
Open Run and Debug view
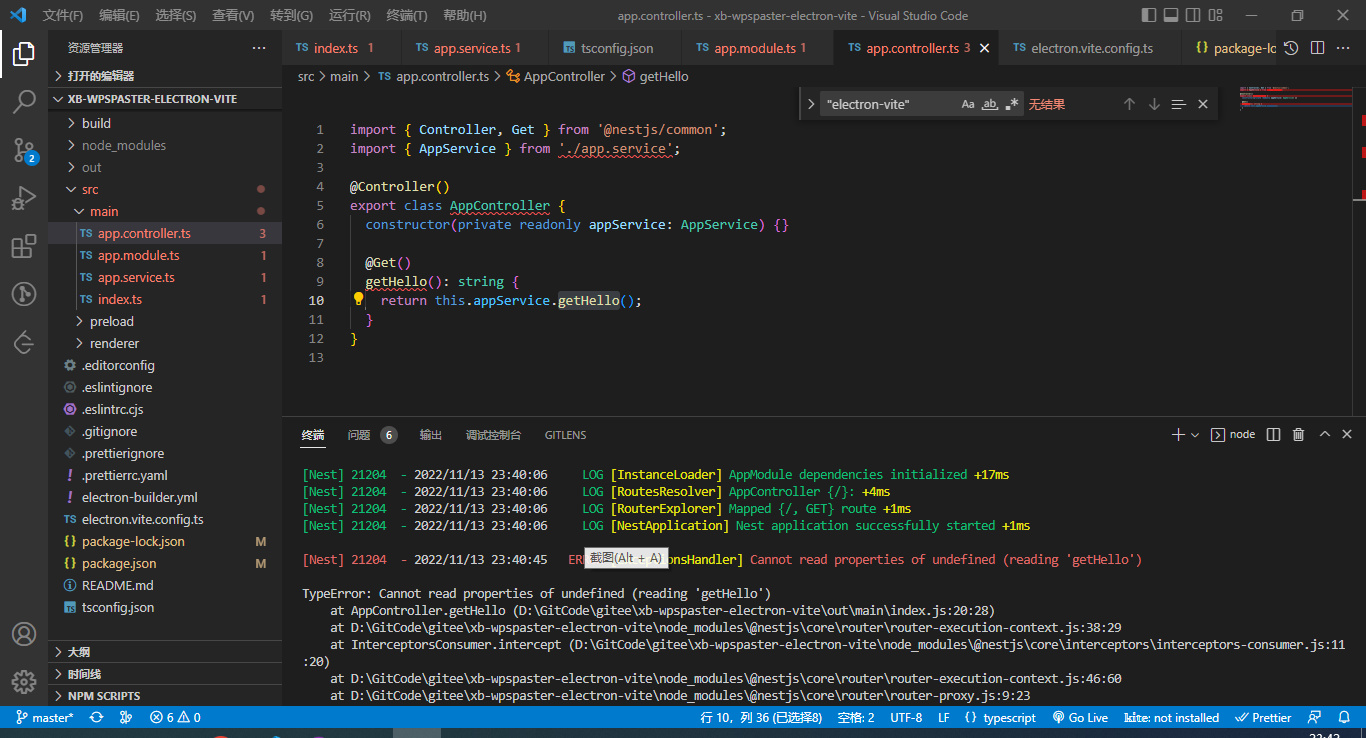click(24, 198)
